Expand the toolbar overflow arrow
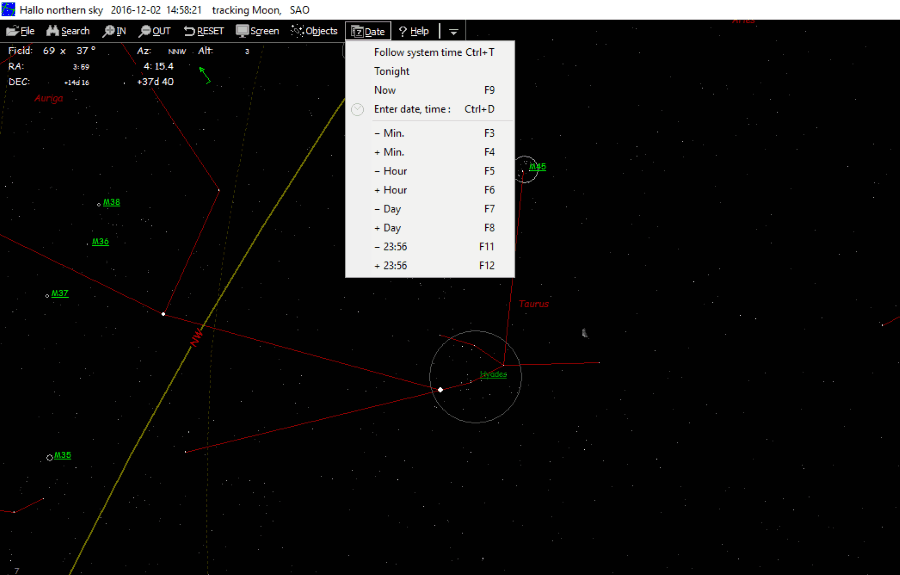 coord(453,32)
